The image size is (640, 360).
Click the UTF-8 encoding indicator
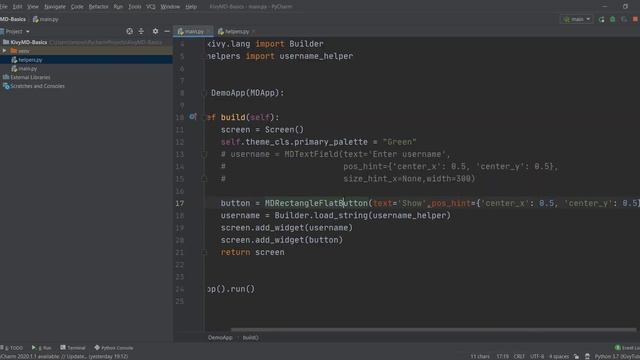pyautogui.click(x=537, y=356)
